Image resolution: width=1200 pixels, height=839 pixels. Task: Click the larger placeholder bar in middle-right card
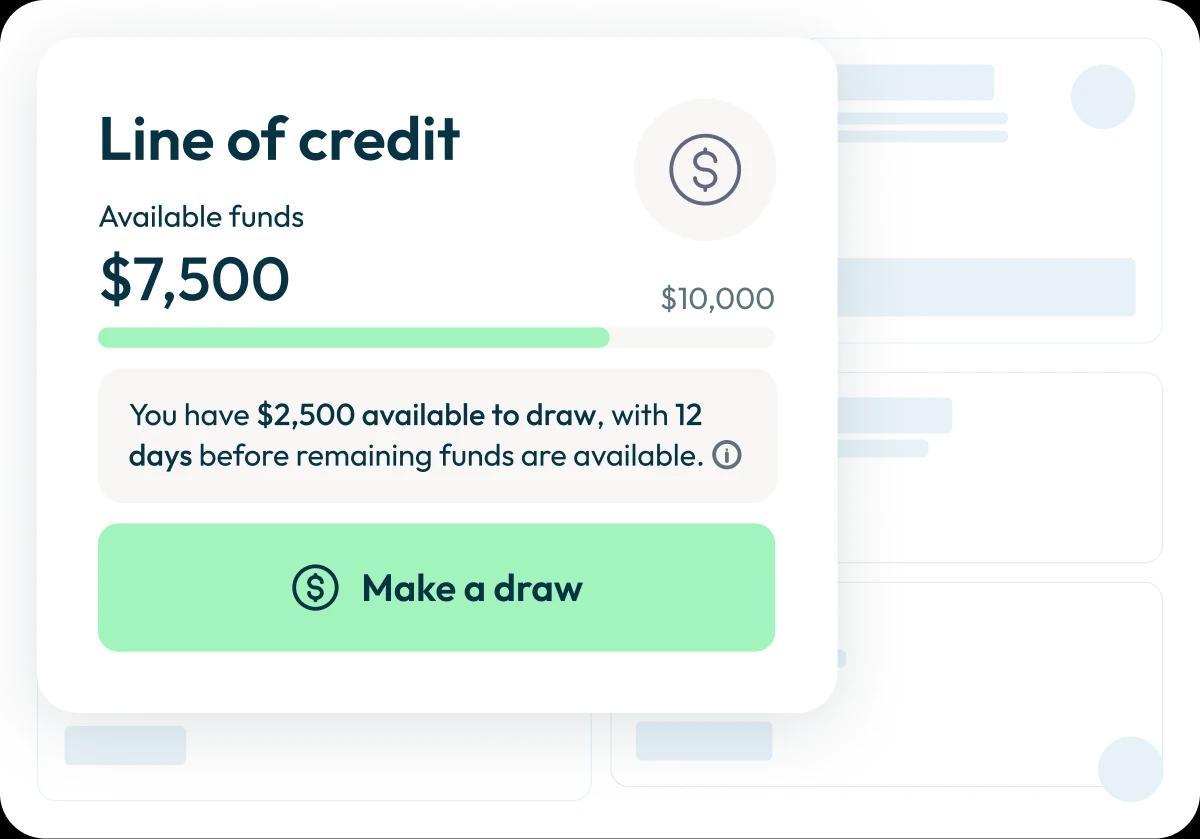[x=894, y=415]
